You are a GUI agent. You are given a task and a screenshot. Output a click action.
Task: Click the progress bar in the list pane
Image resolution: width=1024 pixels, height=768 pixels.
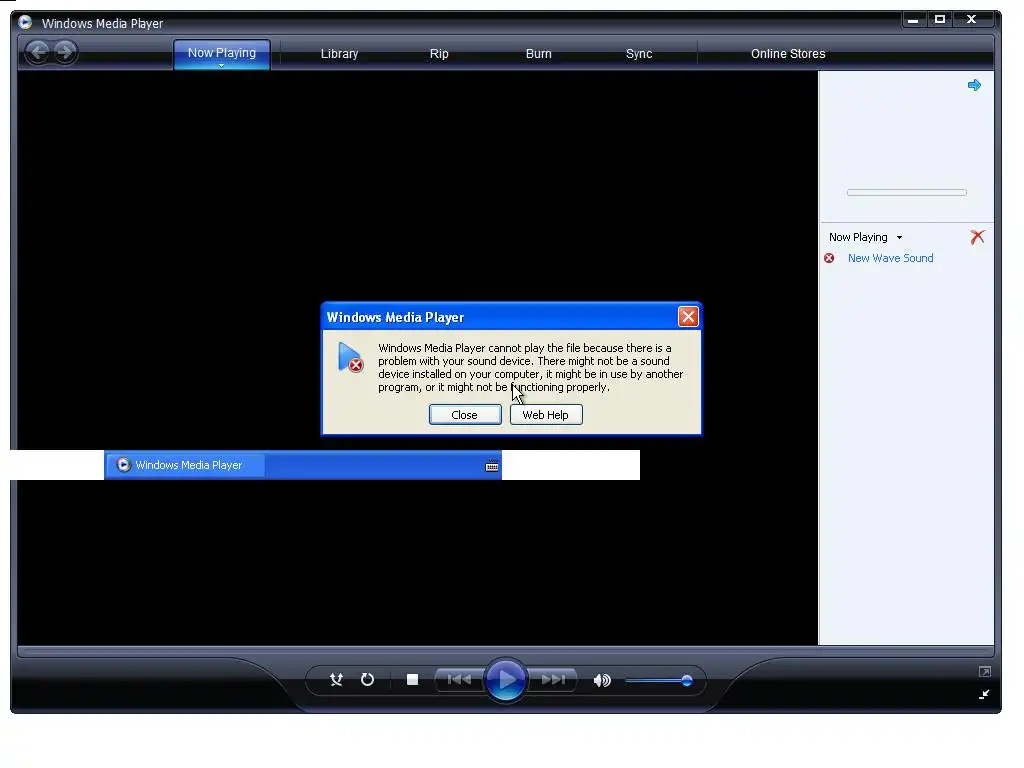pyautogui.click(x=906, y=193)
